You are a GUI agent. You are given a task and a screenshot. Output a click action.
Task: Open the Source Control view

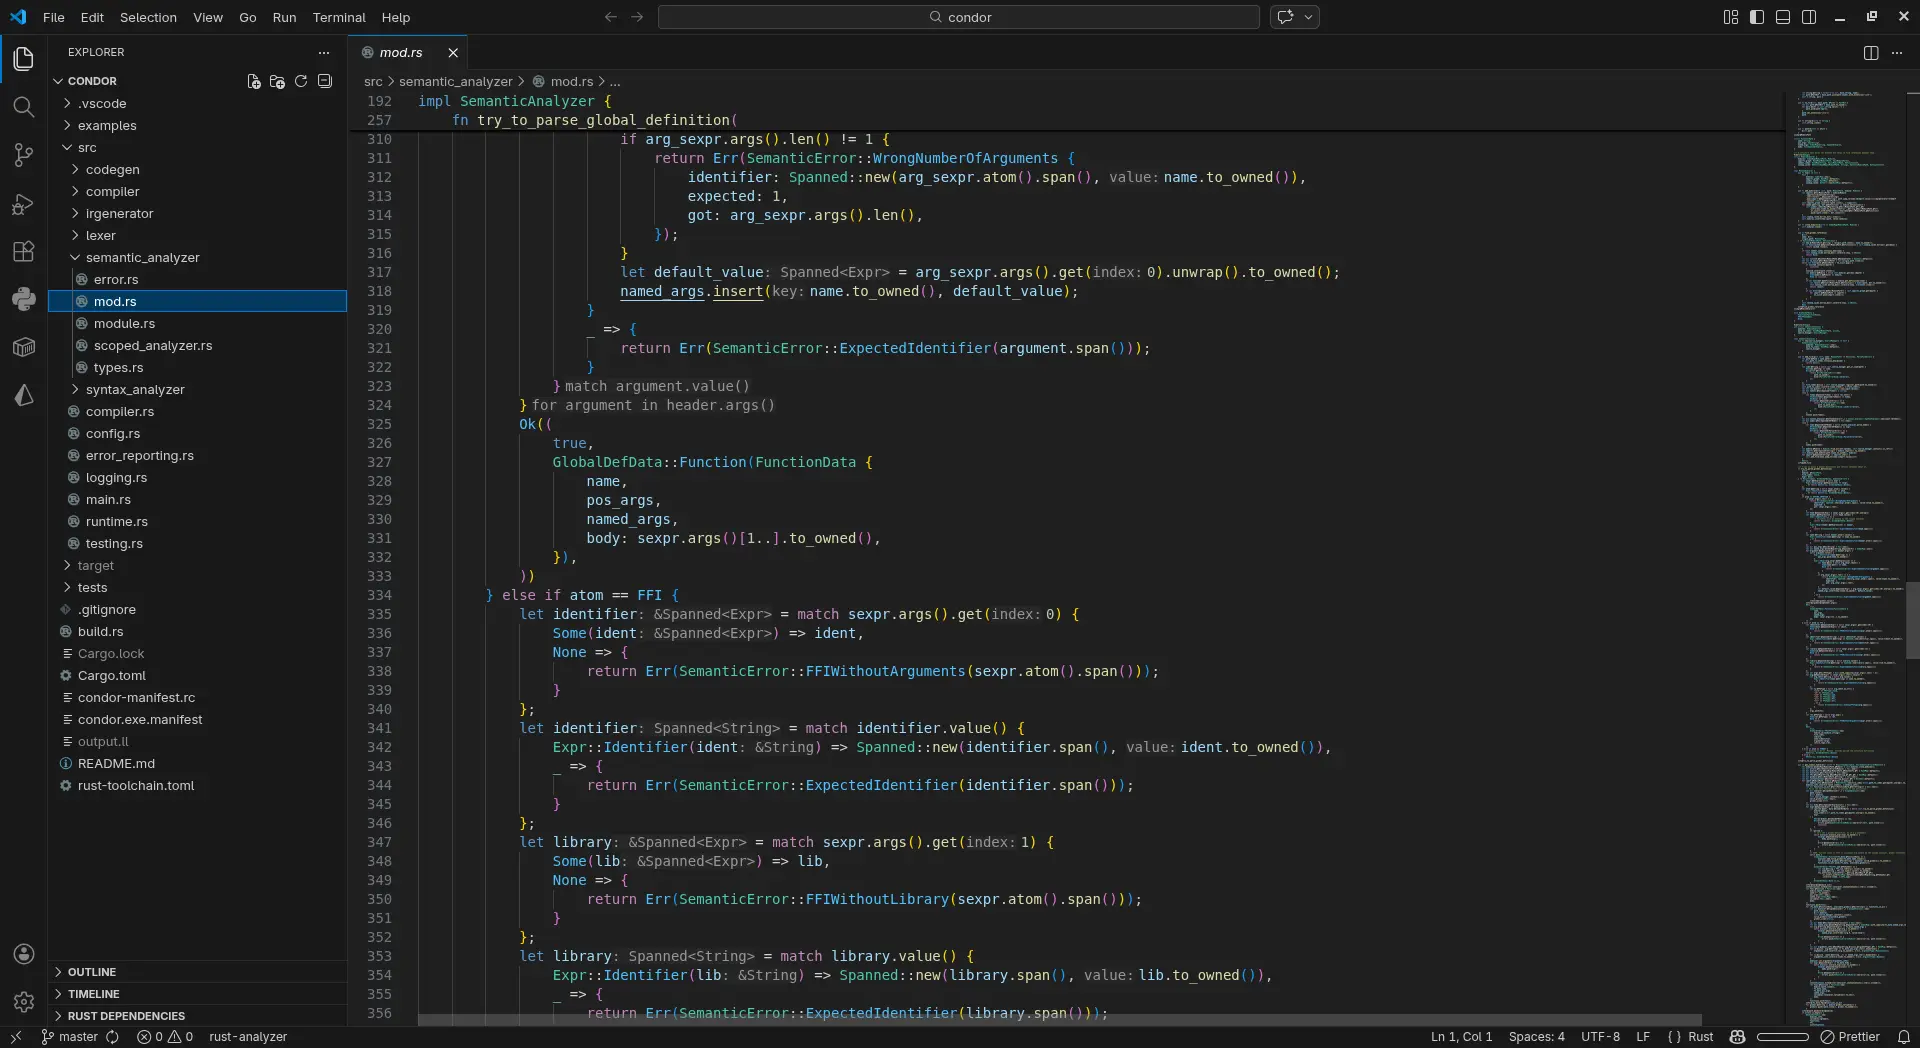[x=24, y=155]
